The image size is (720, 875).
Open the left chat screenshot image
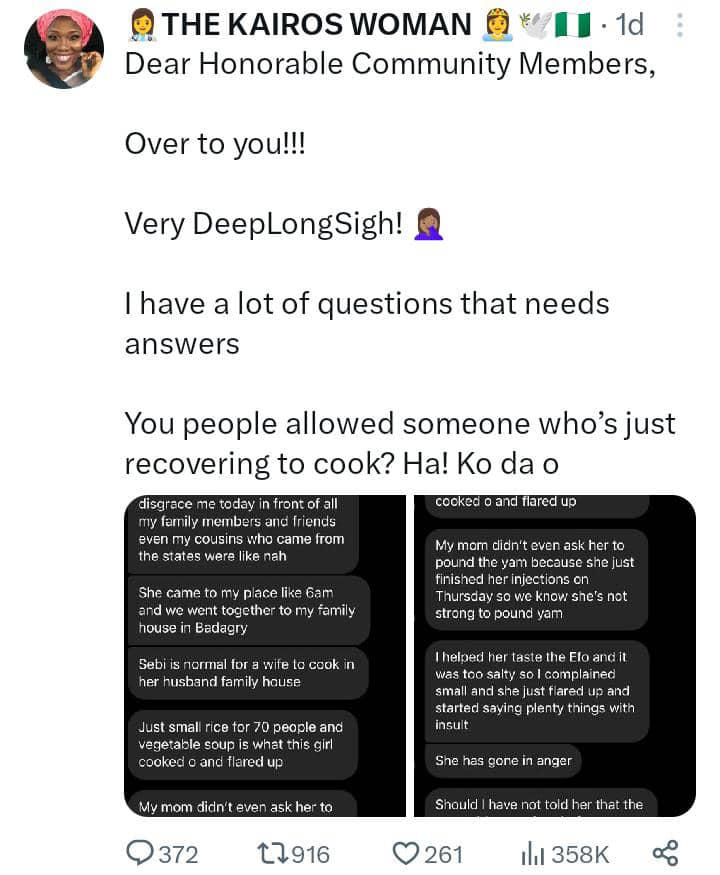pos(262,655)
